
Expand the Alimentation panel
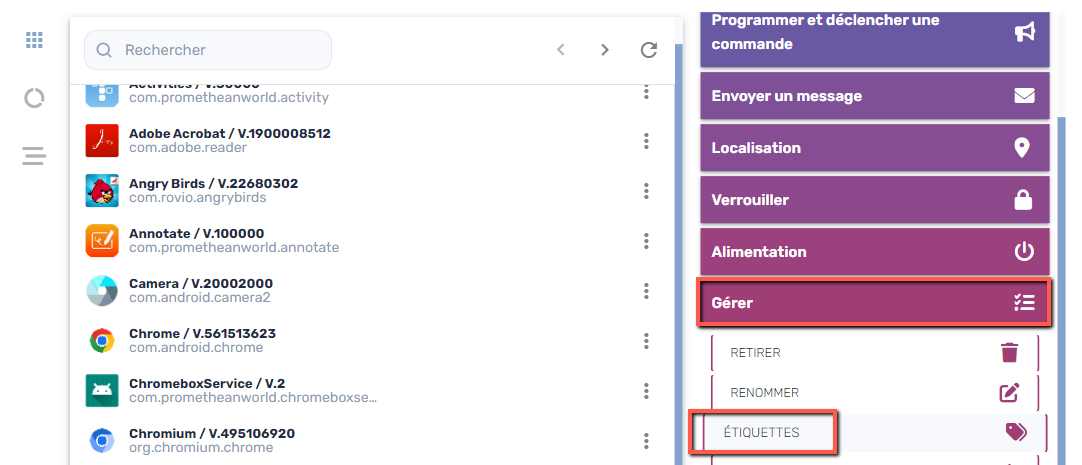[874, 252]
